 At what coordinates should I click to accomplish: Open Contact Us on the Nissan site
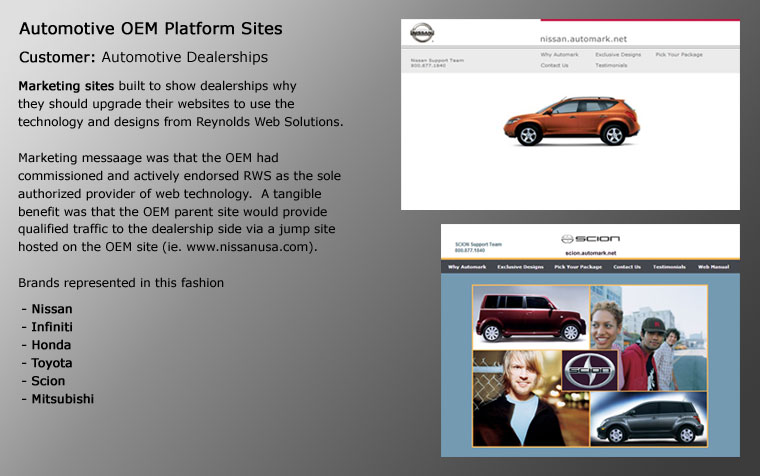554,65
